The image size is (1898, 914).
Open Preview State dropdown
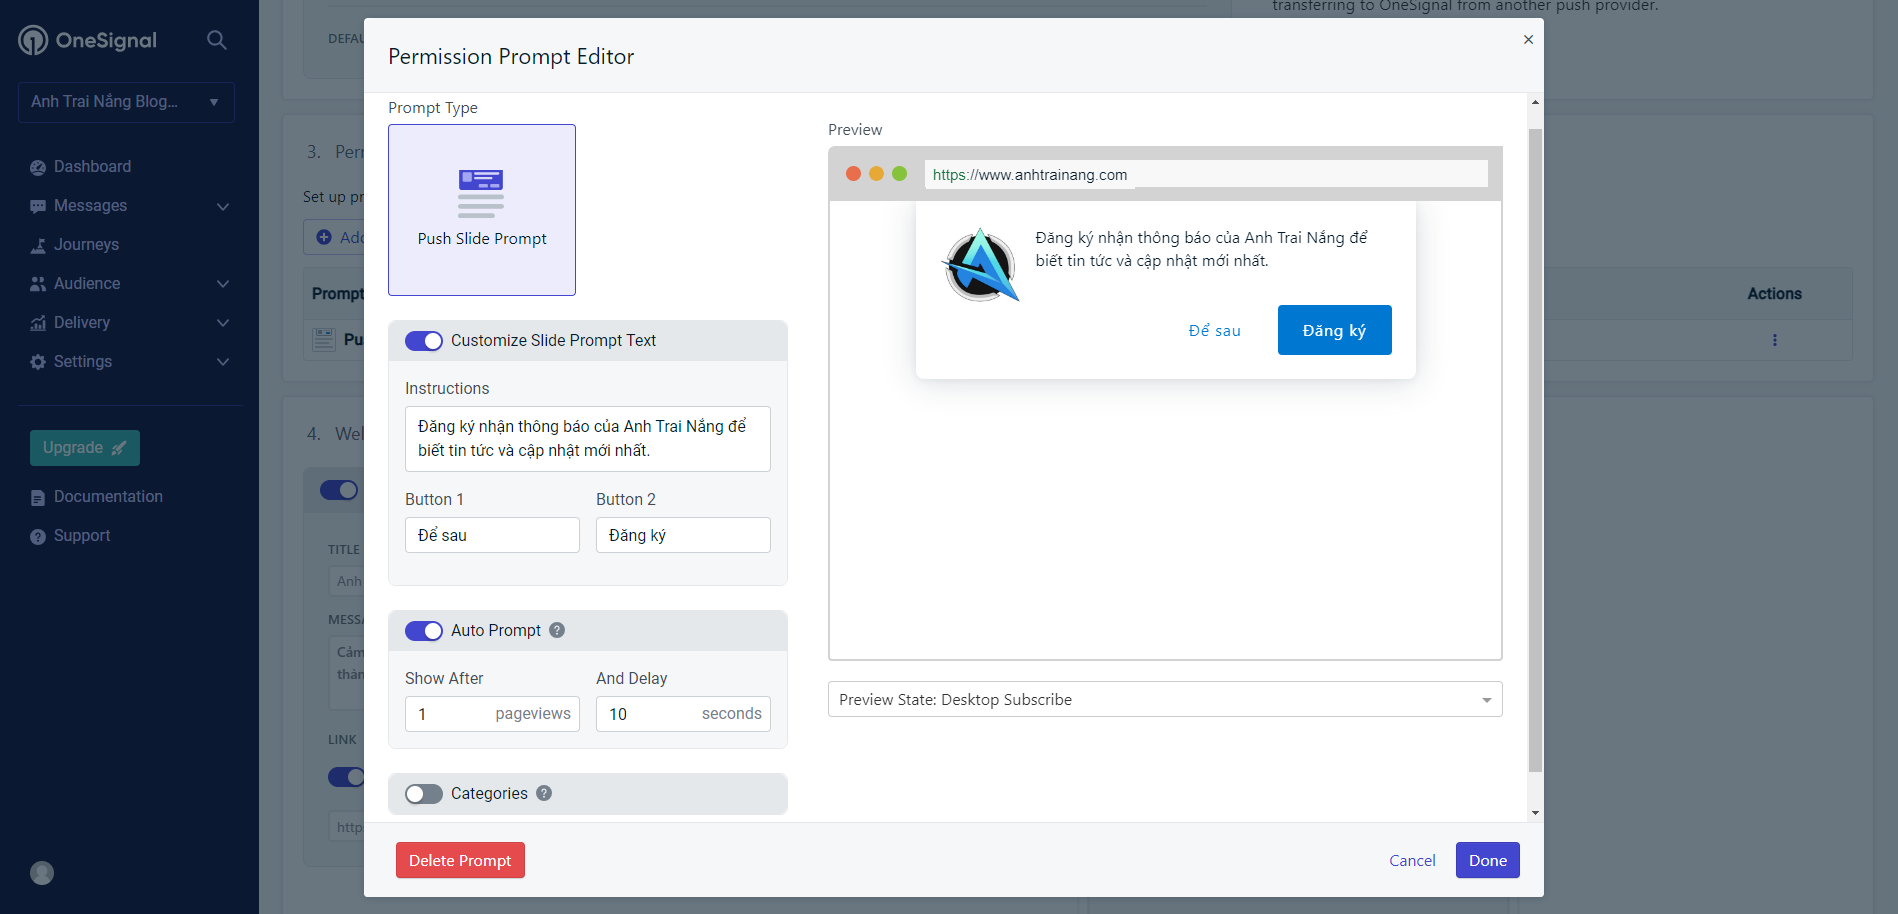[1165, 699]
